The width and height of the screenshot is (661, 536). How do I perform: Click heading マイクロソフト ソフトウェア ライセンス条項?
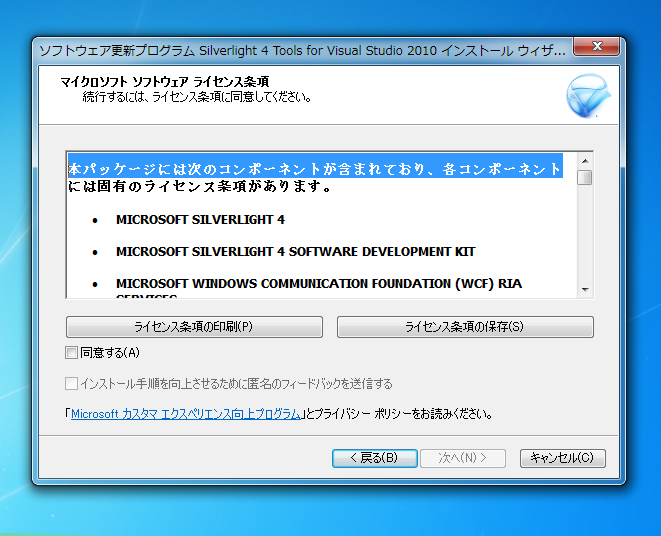[x=164, y=81]
